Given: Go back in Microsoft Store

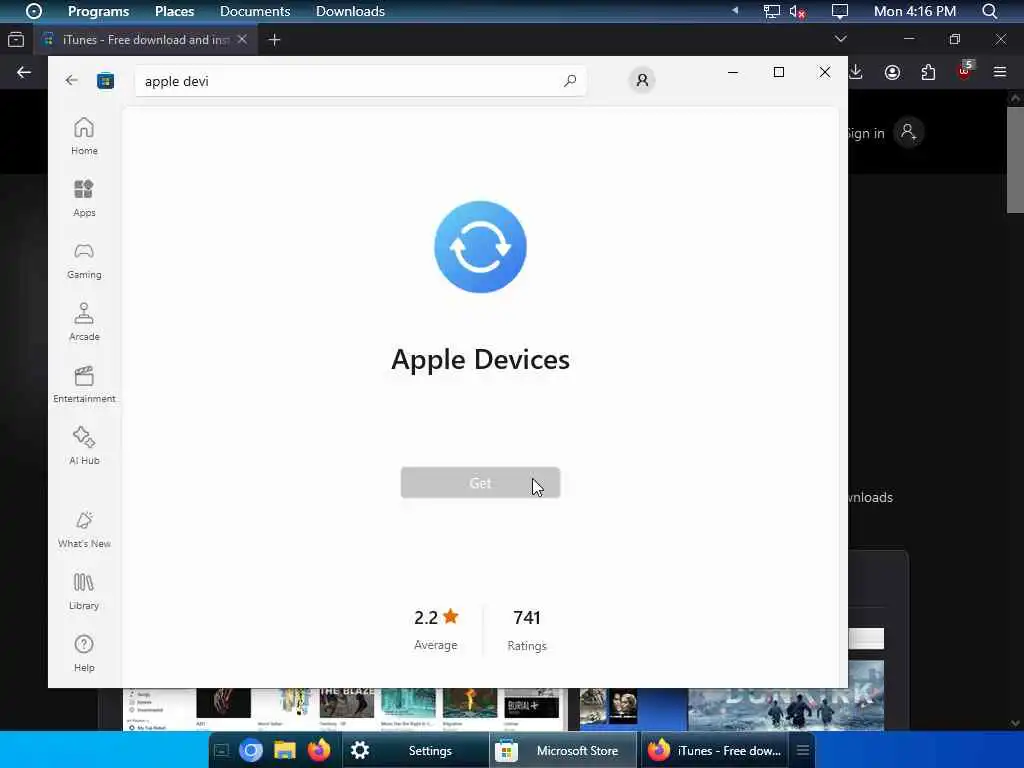Looking at the screenshot, I should 71,80.
